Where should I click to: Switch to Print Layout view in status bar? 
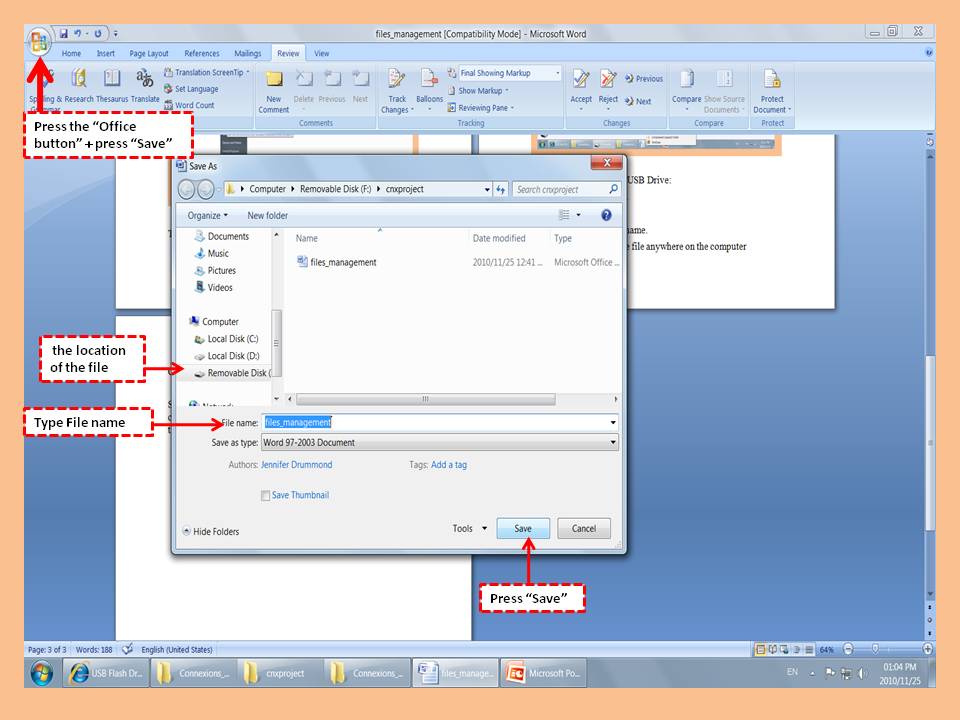(x=760, y=650)
